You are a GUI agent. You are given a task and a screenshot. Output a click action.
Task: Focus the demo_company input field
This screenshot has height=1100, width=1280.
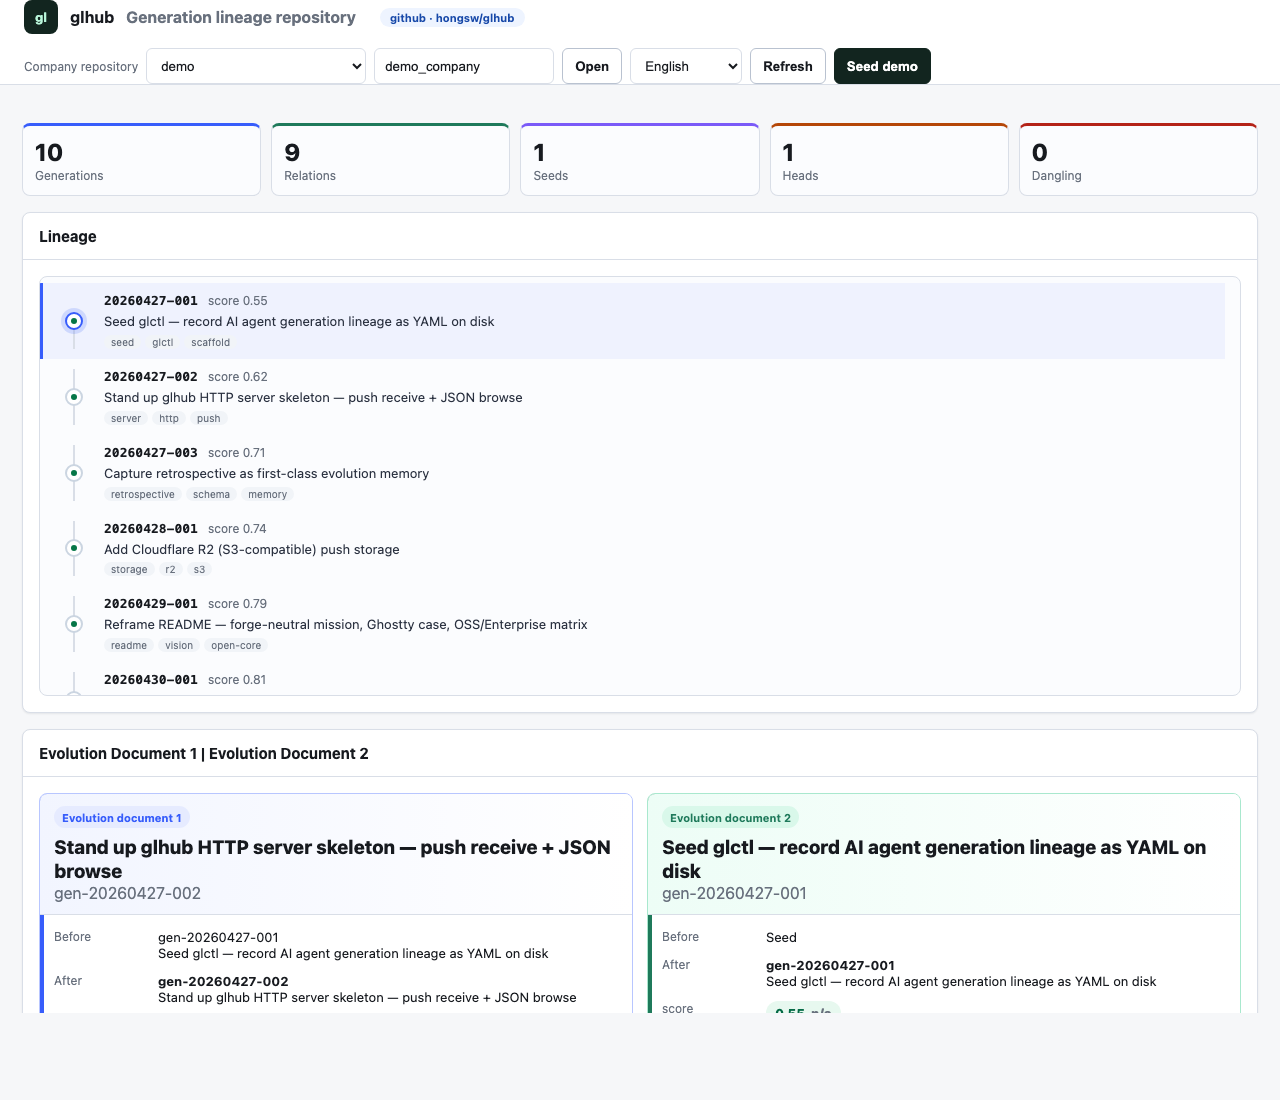point(464,66)
